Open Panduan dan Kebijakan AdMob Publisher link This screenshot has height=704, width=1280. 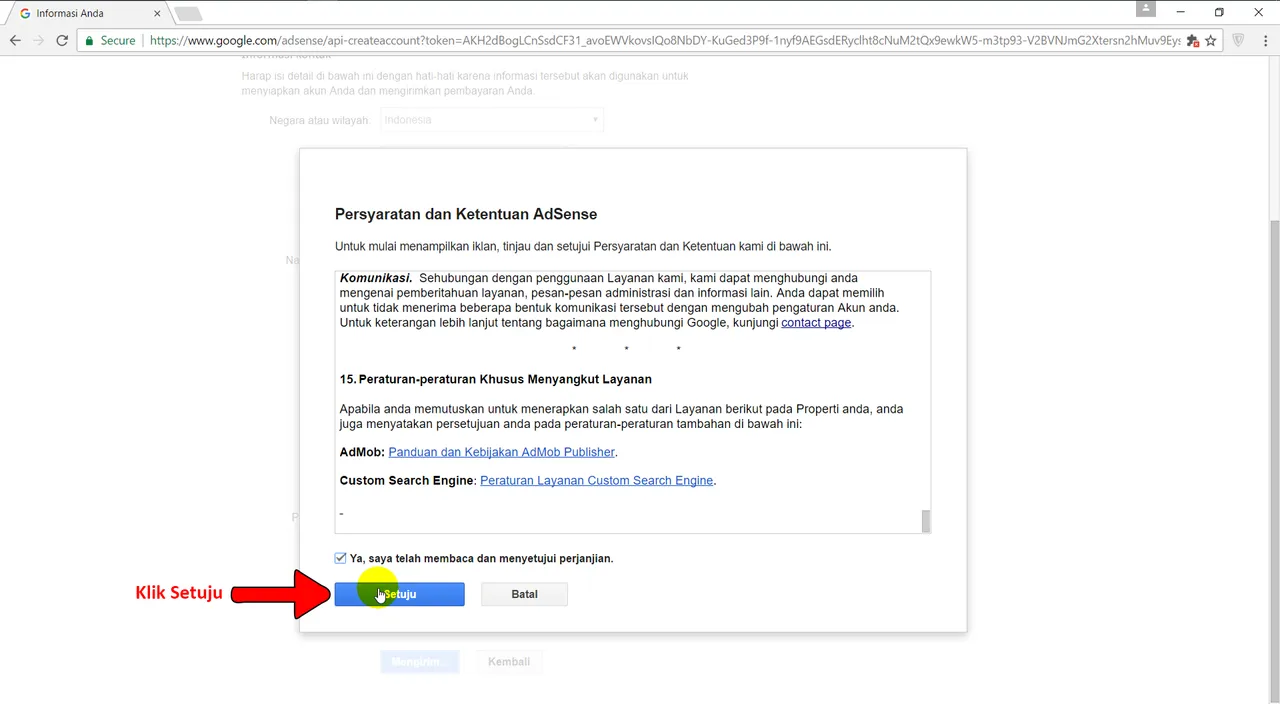(502, 452)
